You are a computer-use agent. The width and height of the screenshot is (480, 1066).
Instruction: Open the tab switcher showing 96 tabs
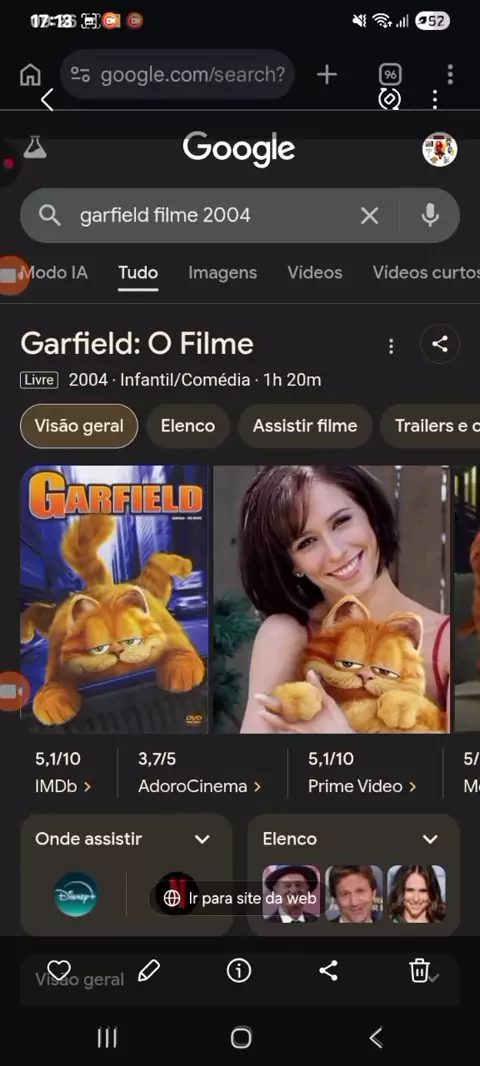click(x=390, y=75)
